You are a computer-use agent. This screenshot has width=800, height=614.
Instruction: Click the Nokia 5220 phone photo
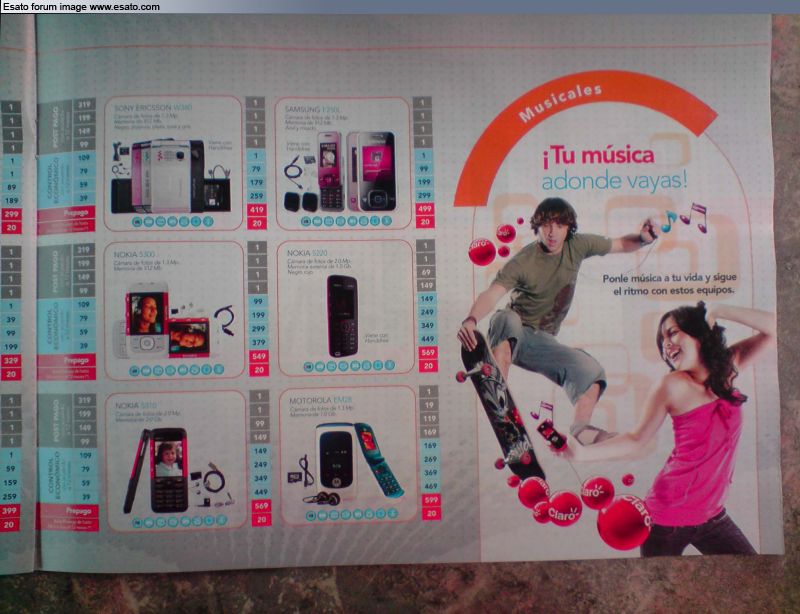[342, 316]
